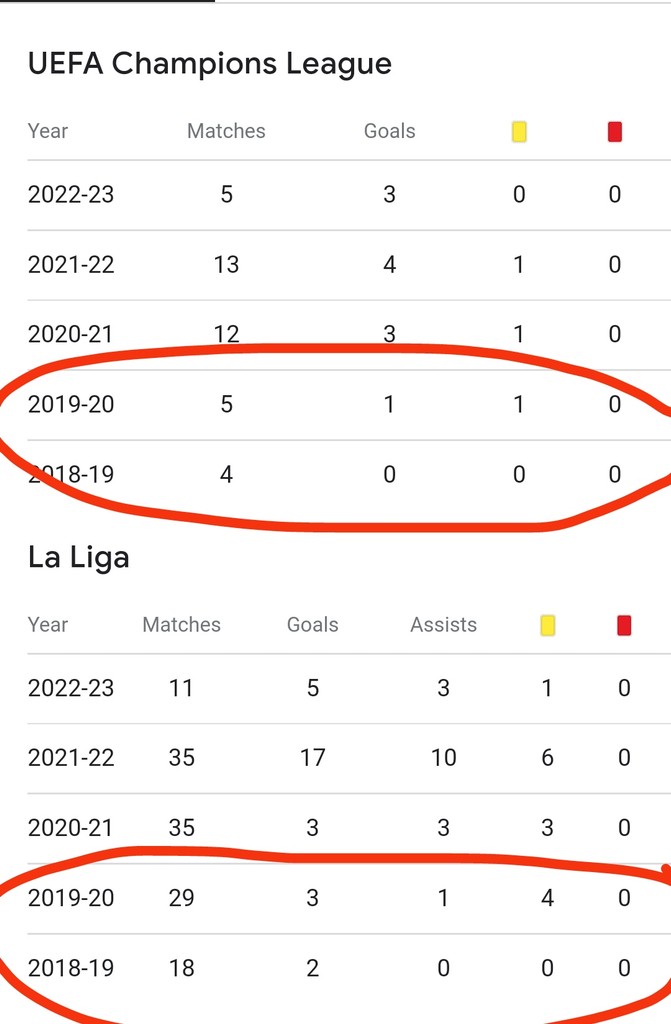Select the La Liga 2021-22 season row
The width and height of the screenshot is (671, 1024).
point(349,758)
